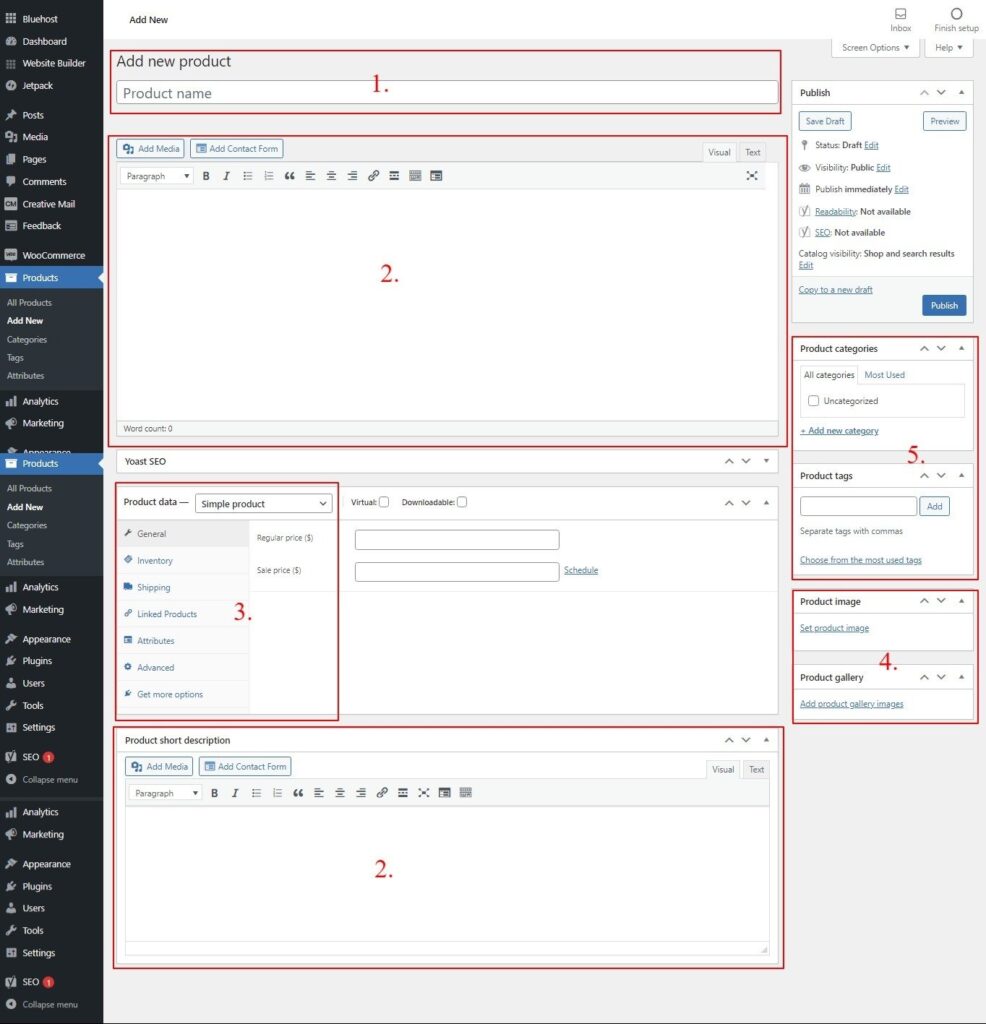Tick the Uncategorized category checkbox

813,401
